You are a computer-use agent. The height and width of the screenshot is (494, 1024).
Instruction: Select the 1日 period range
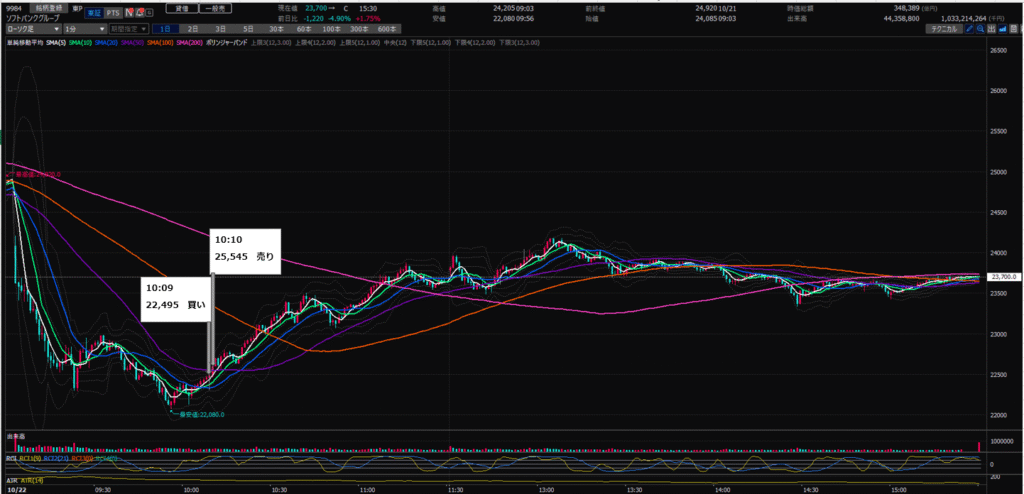click(164, 29)
